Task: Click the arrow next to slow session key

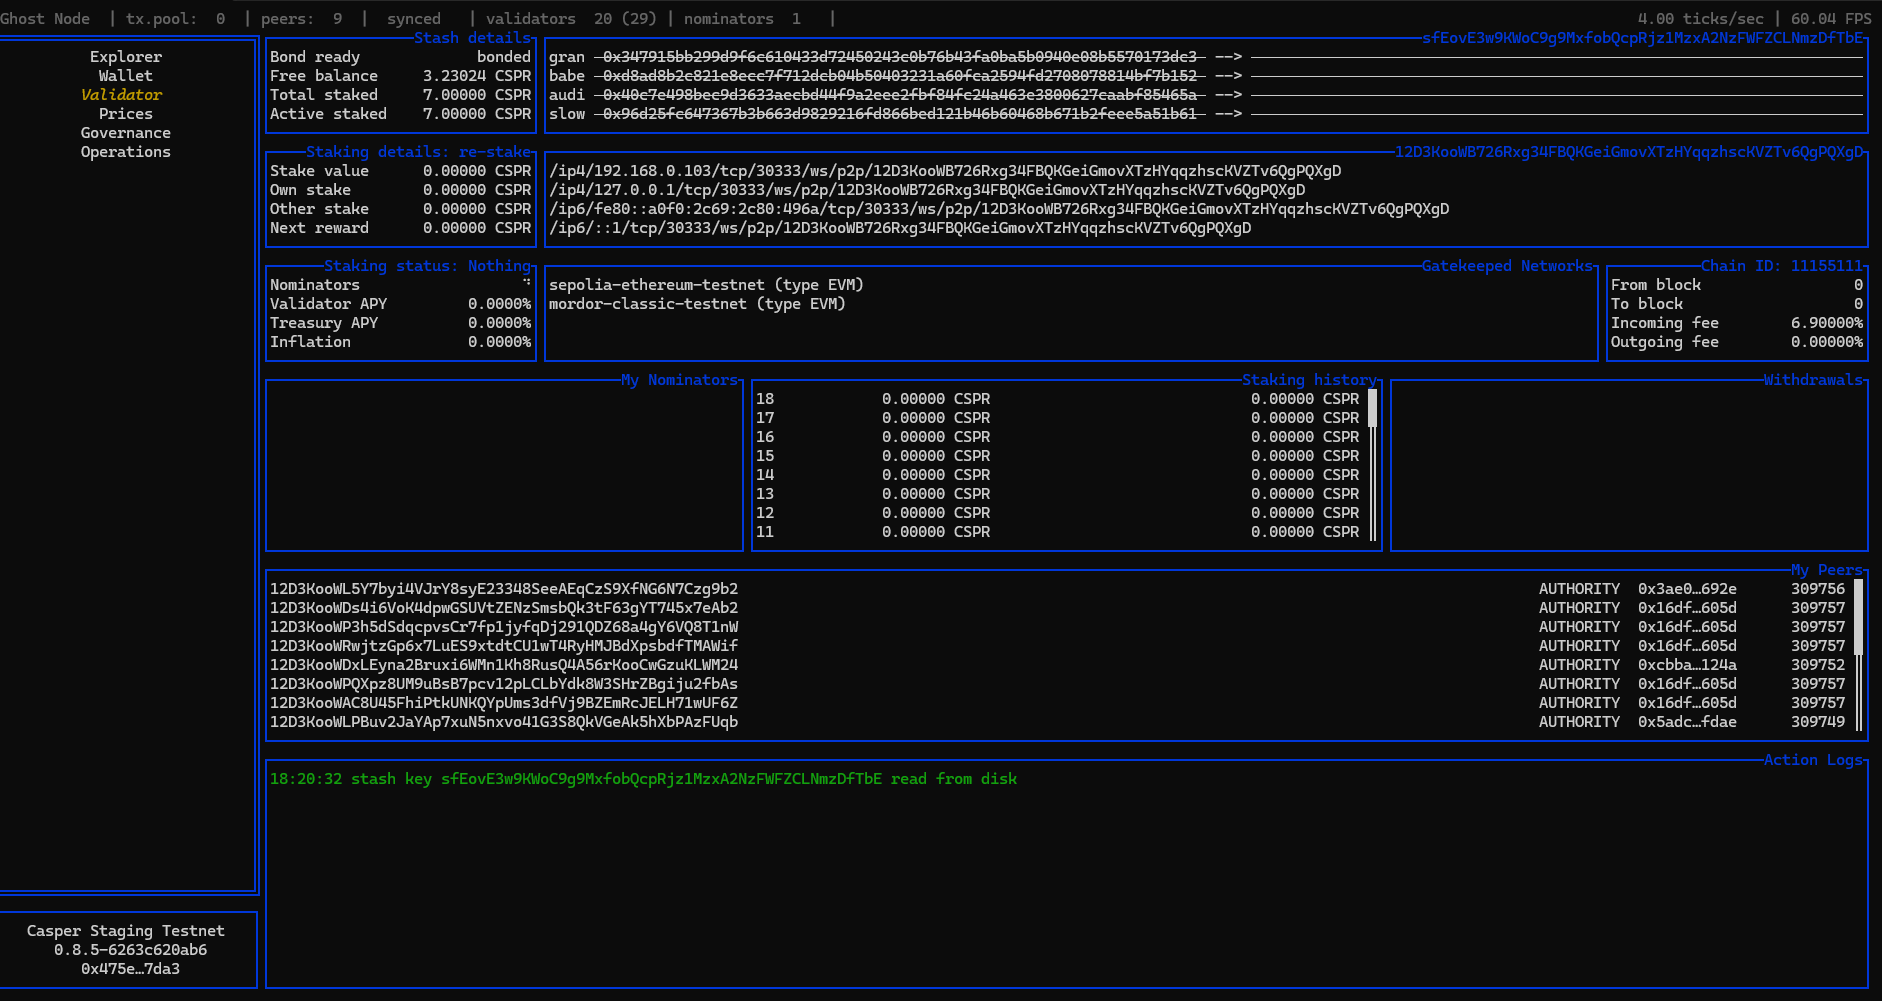Action: 1228,114
